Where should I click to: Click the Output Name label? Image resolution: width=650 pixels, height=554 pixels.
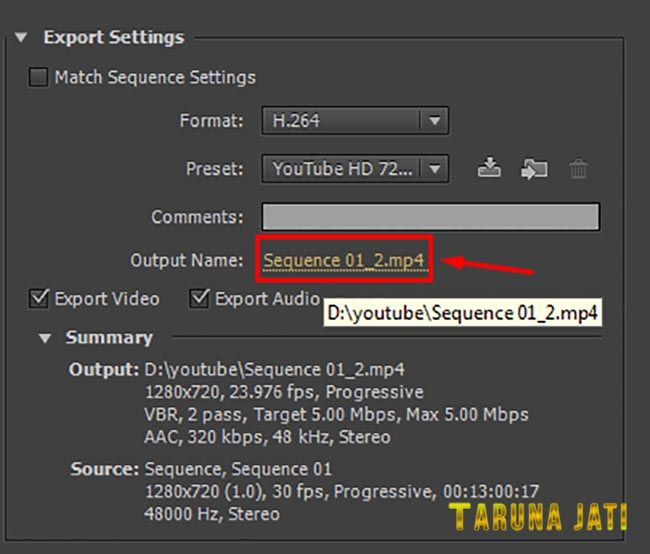tap(187, 260)
